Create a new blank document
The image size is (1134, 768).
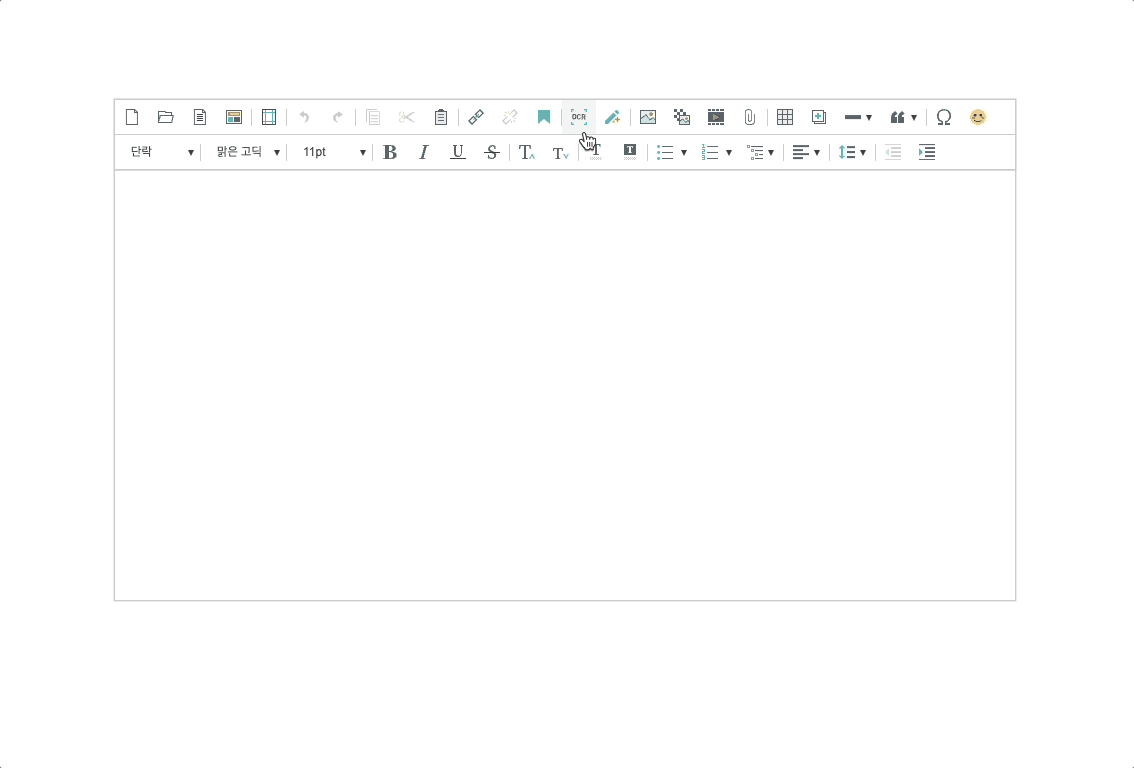coord(132,117)
